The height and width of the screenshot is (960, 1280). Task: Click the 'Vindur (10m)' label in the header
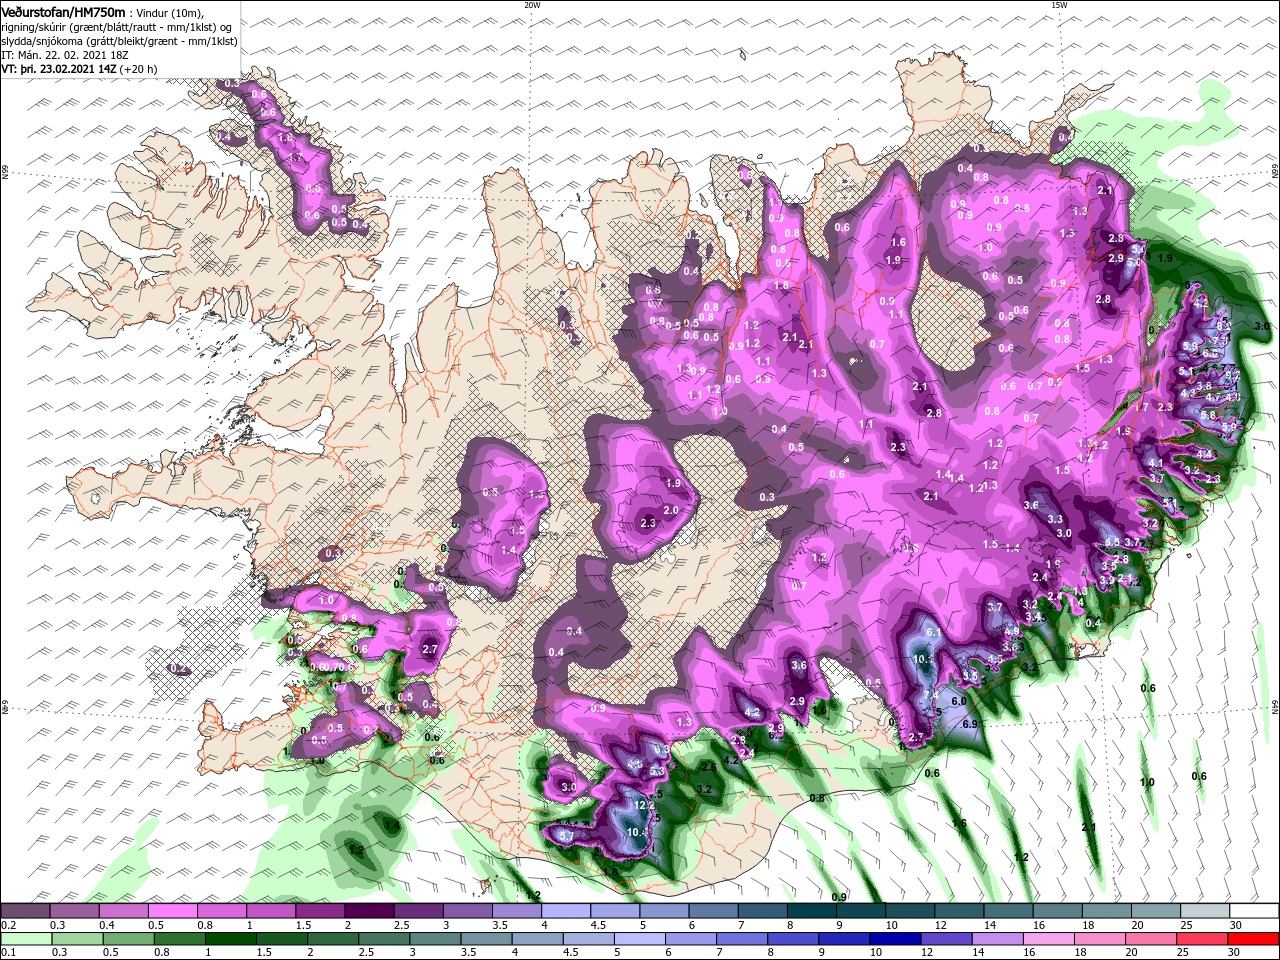tap(170, 12)
